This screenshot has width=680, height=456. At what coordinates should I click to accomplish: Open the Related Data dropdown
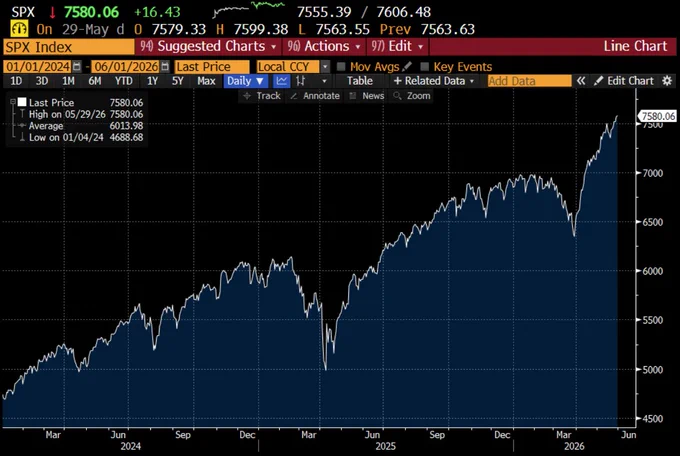434,81
